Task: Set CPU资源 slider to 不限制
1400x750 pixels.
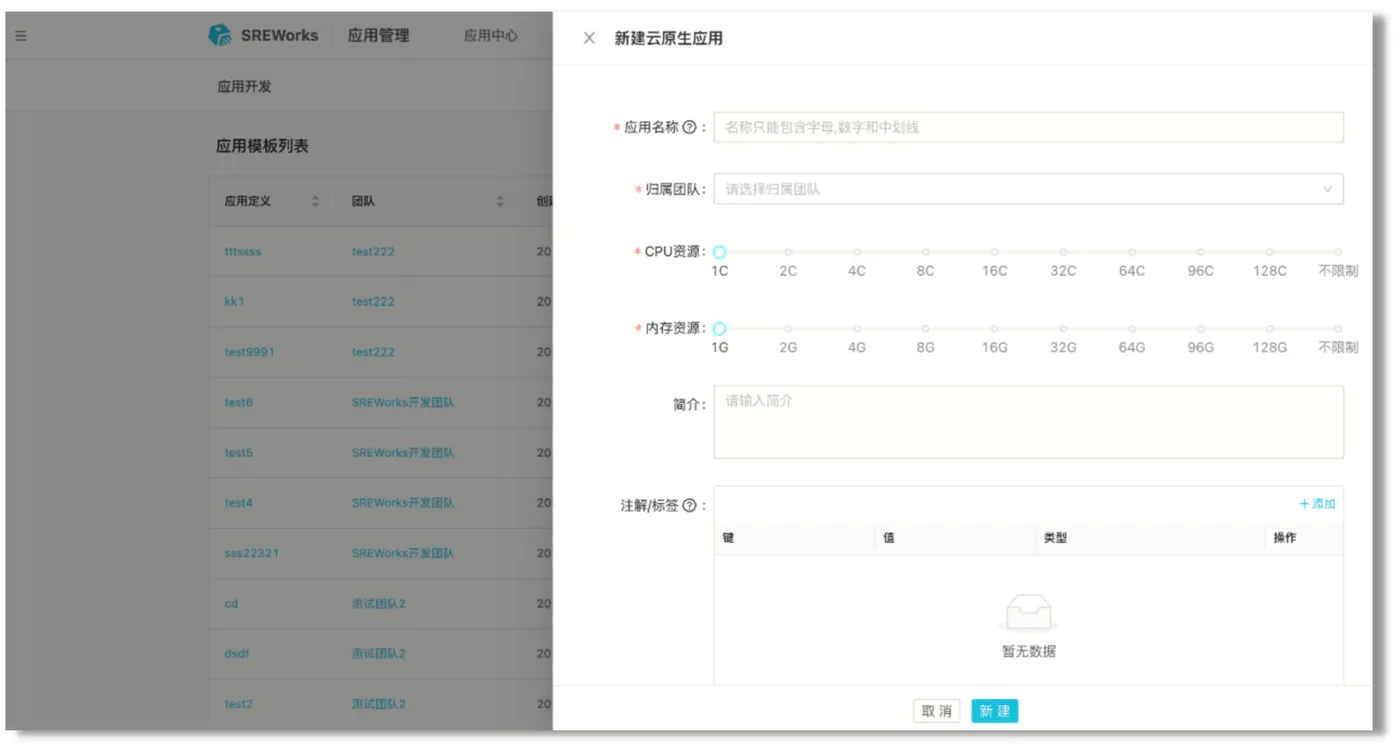Action: (x=1338, y=252)
